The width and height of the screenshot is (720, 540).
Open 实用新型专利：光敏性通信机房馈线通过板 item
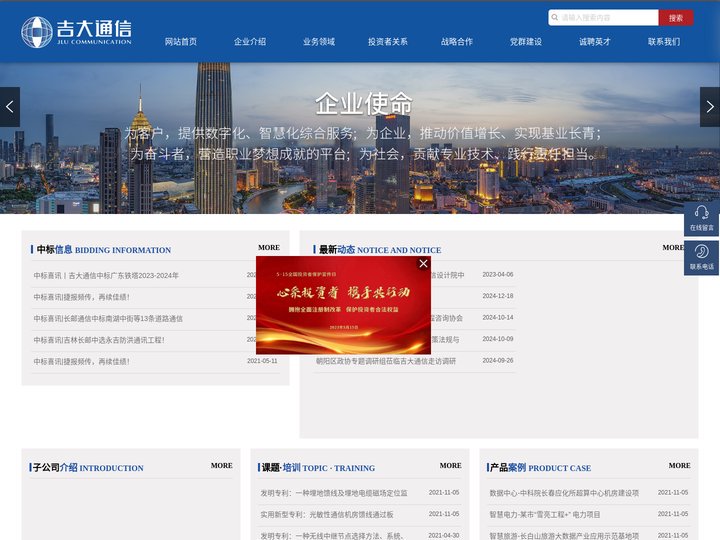tap(327, 515)
